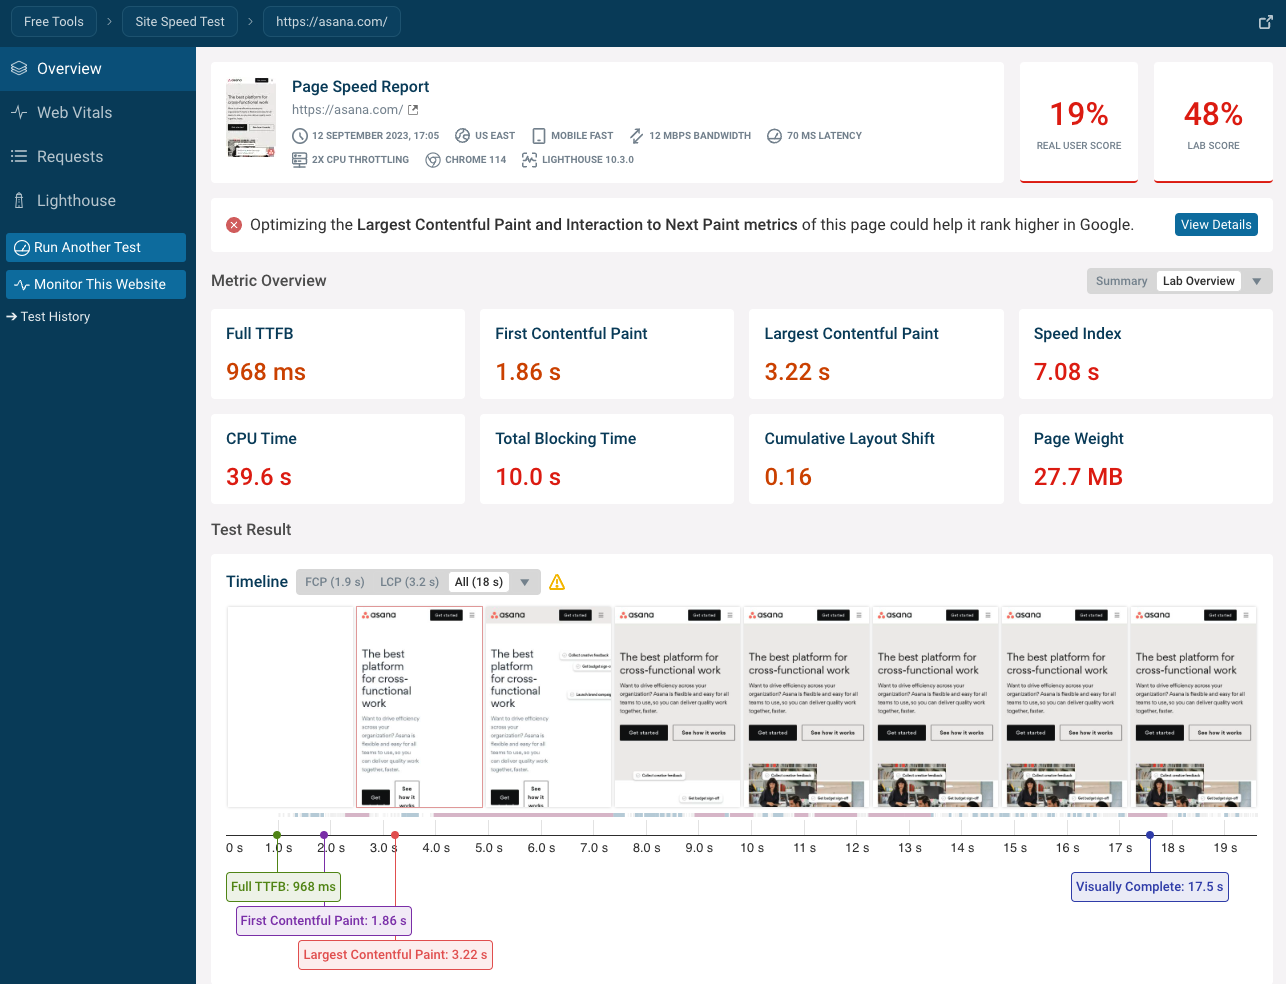
Task: Click the Requests list icon
Action: (x=19, y=156)
